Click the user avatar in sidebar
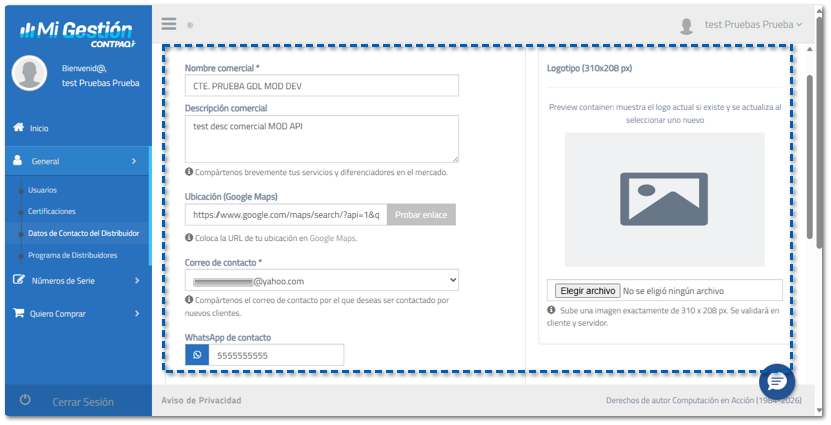Viewport: 831px width, 425px height. [30, 74]
